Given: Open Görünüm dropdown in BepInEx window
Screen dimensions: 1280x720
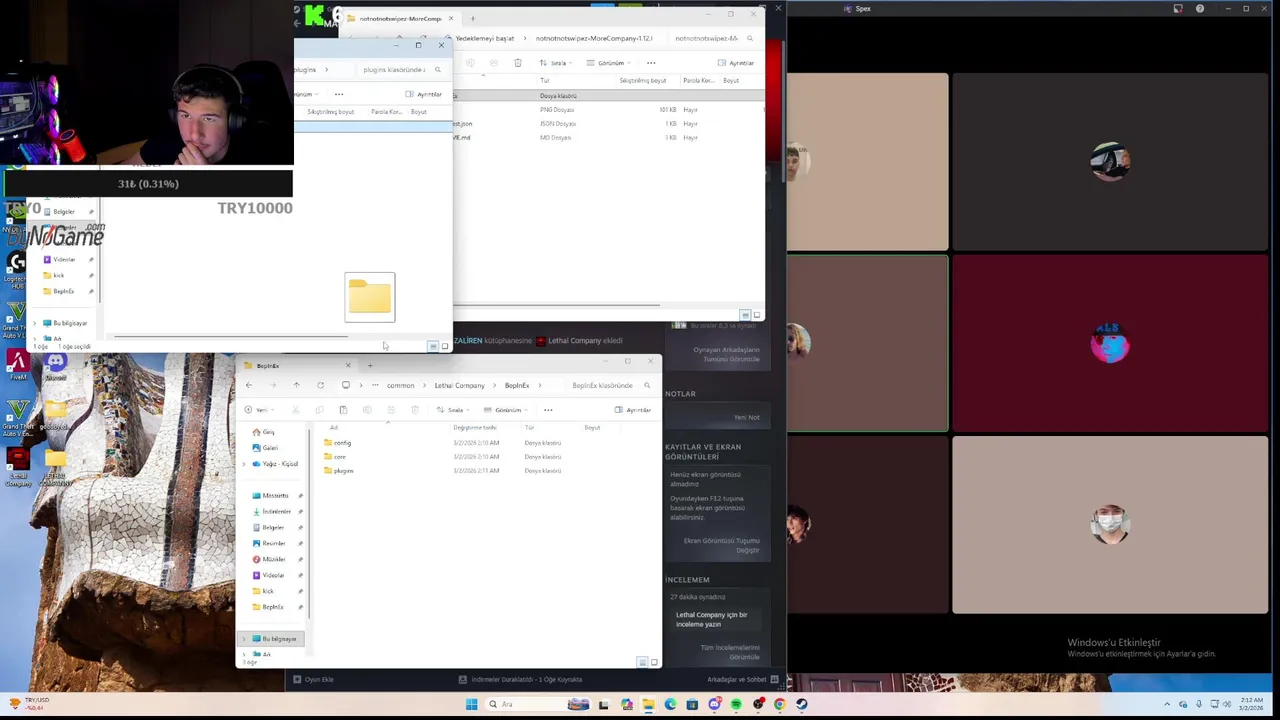Looking at the screenshot, I should click(507, 410).
